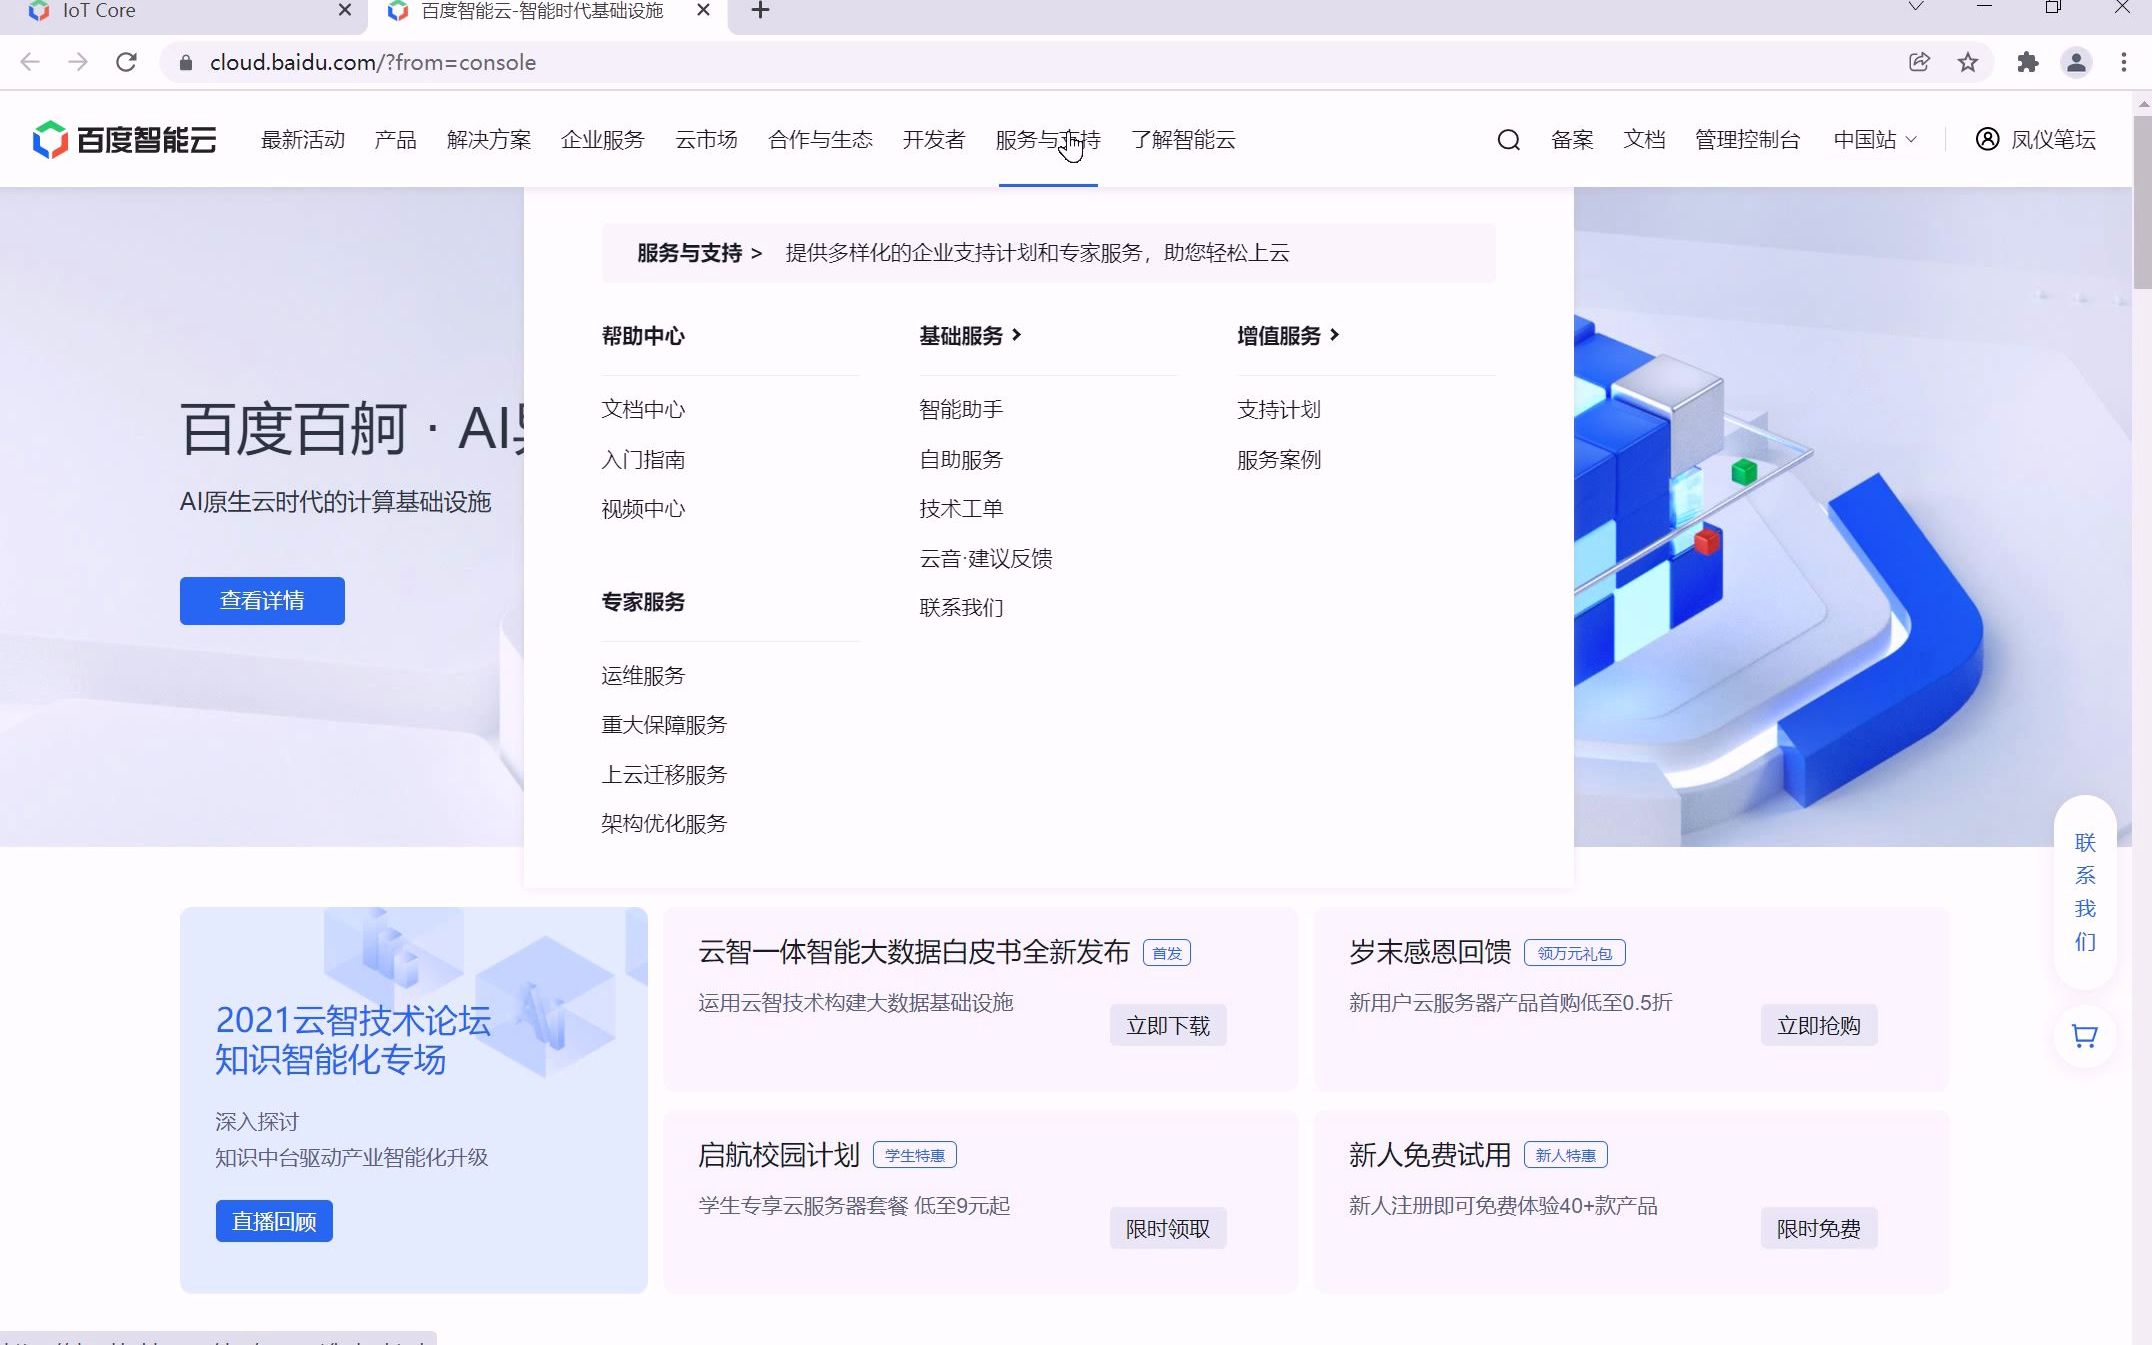Click the Baidu AI Cloud logo
2152x1345 pixels.
124,140
